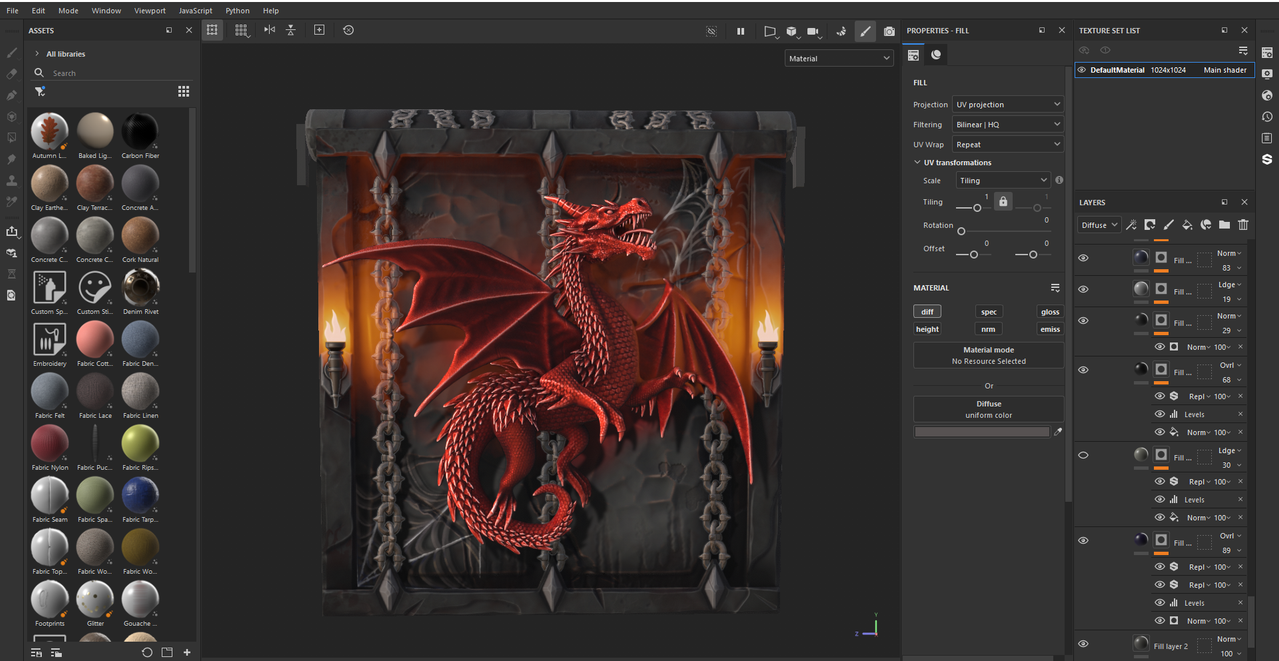
Task: Toggle the symmetry mirror tool in the toolbar
Action: pos(269,30)
